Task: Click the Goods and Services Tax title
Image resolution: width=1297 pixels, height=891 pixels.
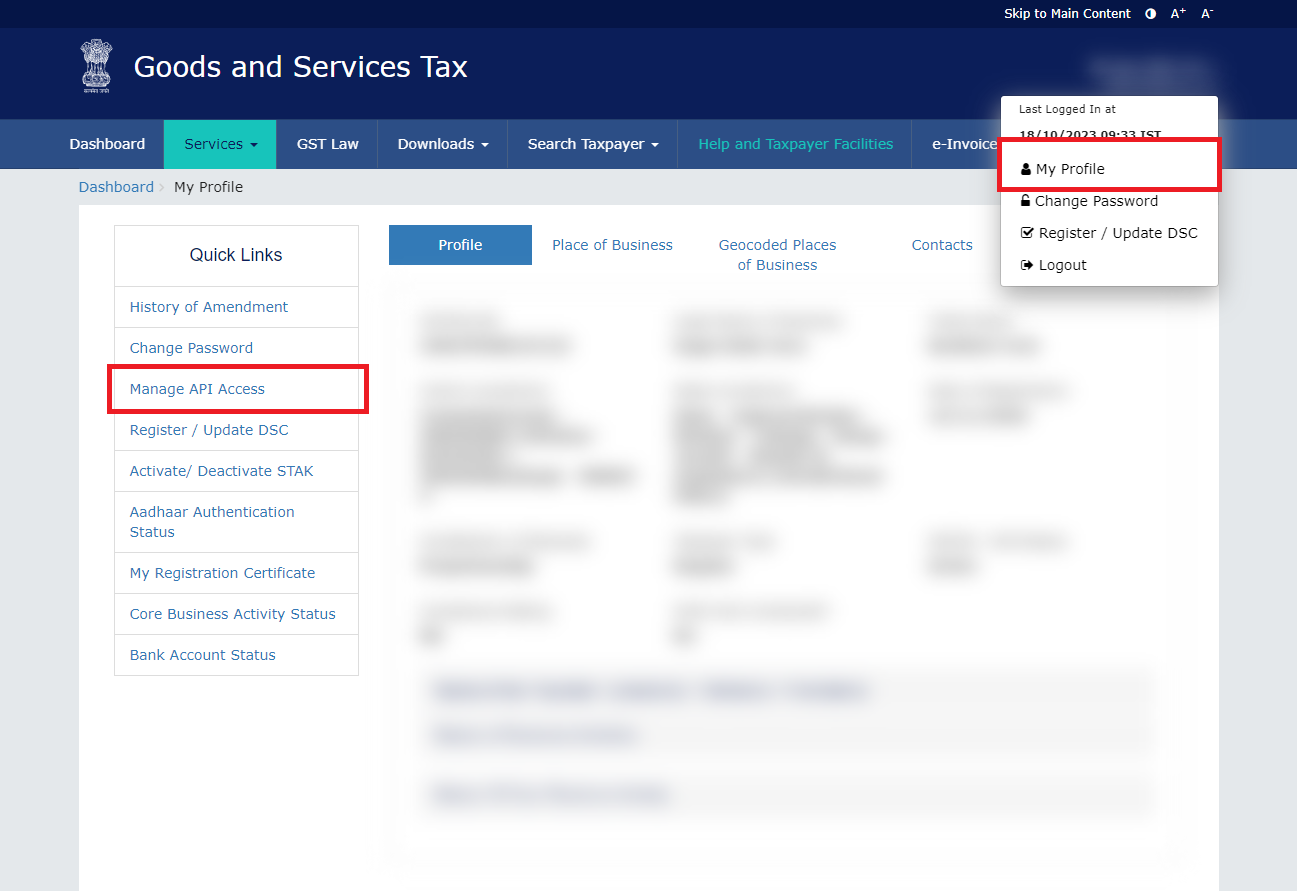Action: point(301,67)
